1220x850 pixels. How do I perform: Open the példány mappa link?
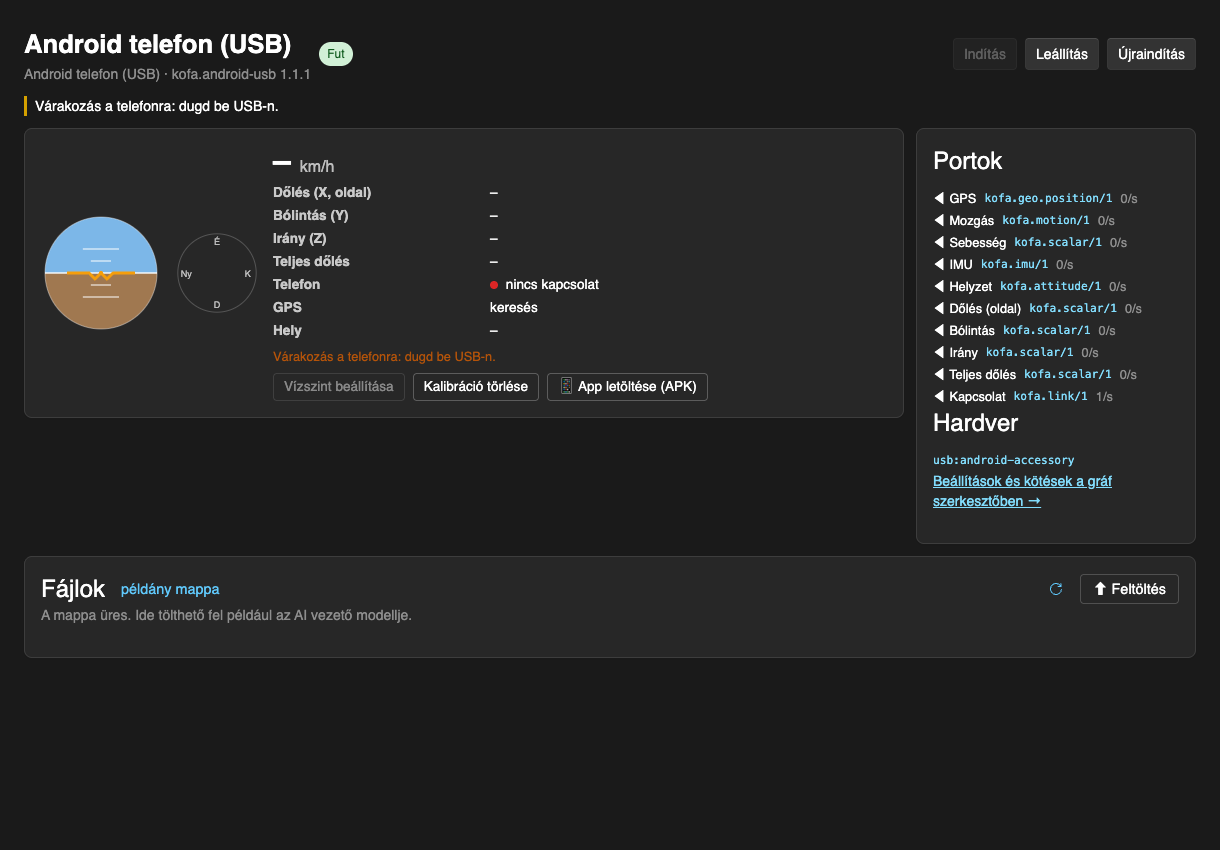pos(170,589)
